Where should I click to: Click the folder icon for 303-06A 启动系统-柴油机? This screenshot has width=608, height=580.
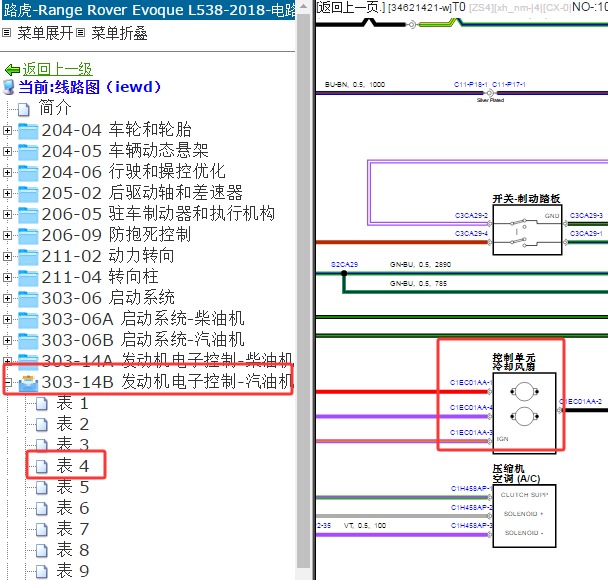28,320
